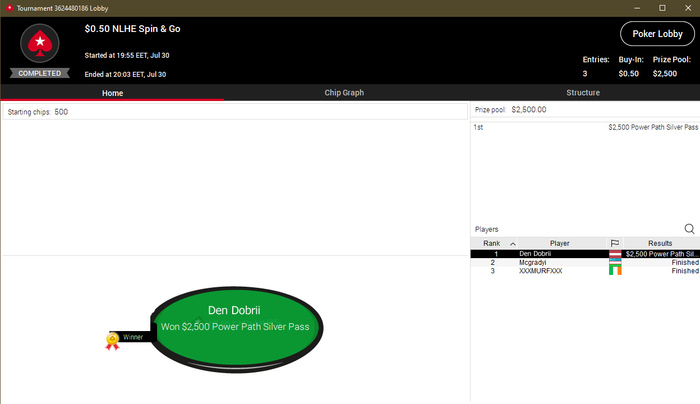The width and height of the screenshot is (700, 404).
Task: Click the Winner label tag
Action: [133, 337]
